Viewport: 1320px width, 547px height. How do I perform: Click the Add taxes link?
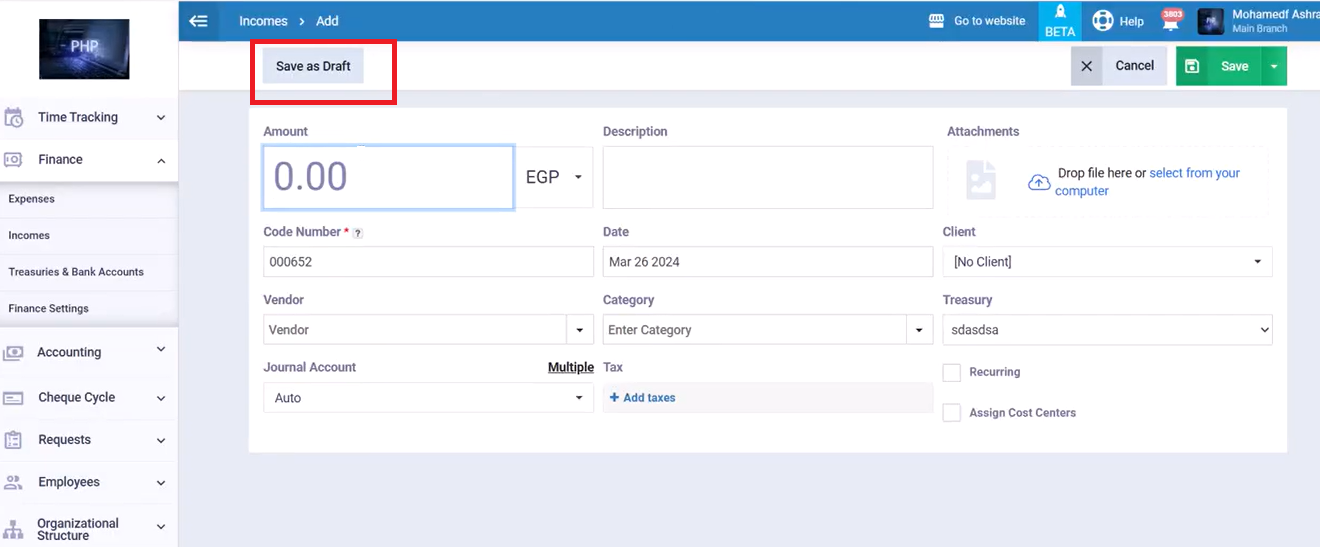(643, 398)
